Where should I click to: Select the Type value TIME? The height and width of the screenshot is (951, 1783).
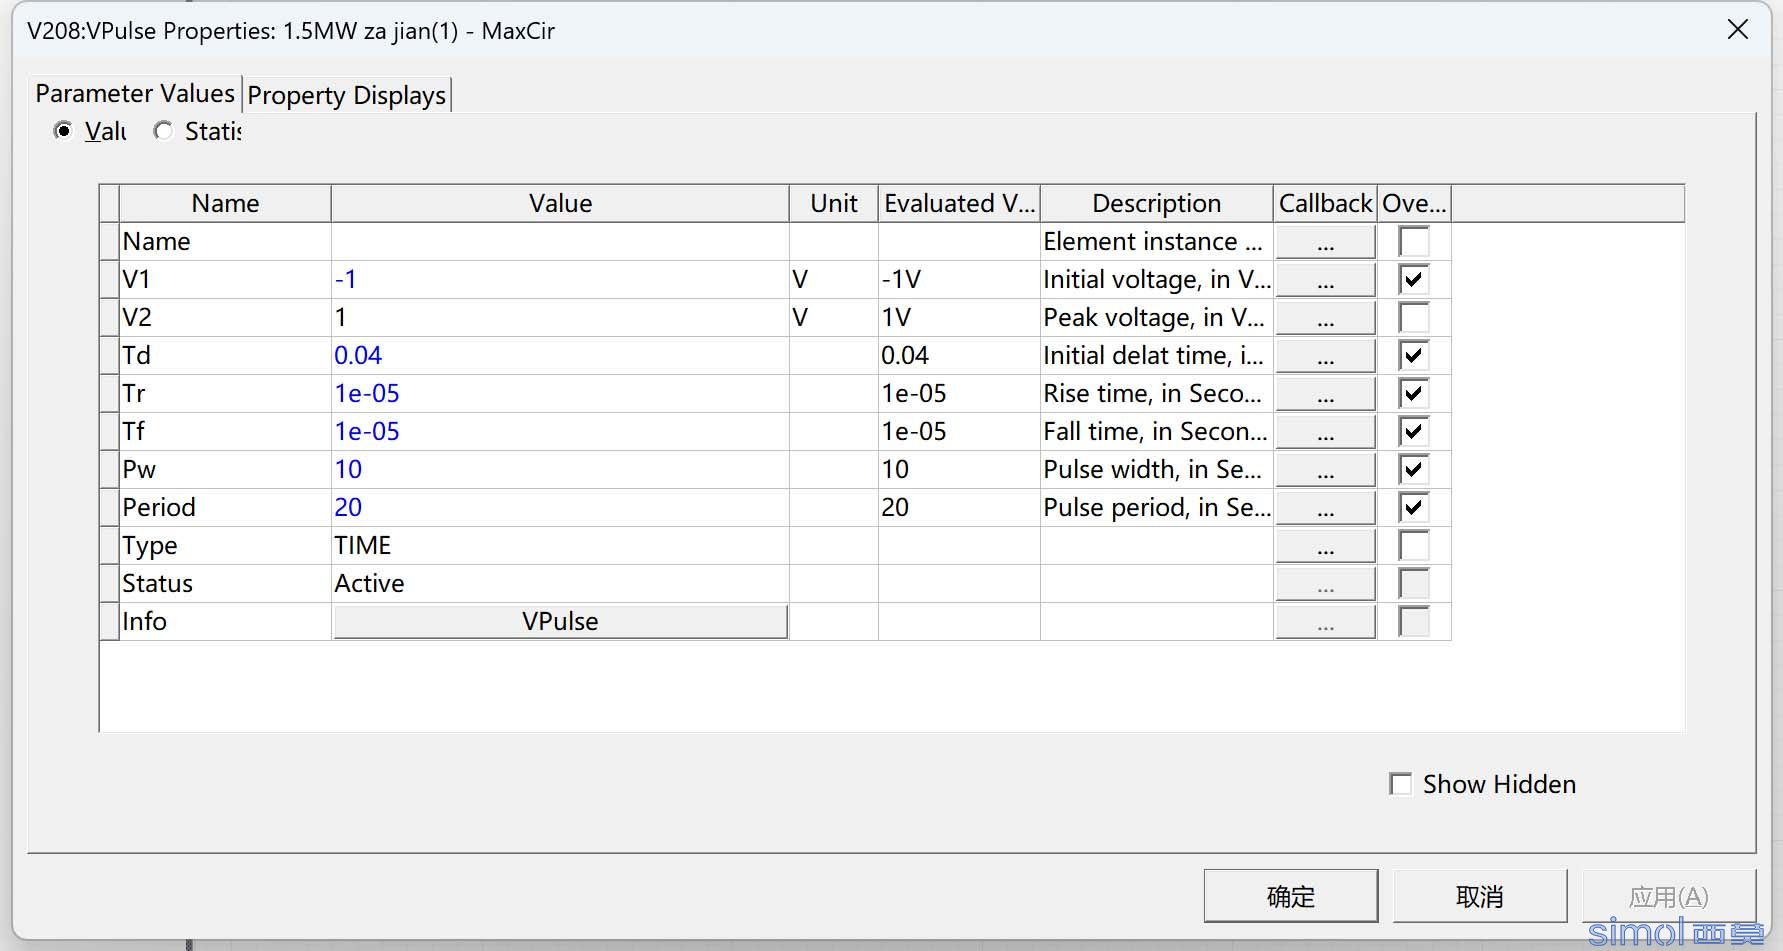(560, 546)
